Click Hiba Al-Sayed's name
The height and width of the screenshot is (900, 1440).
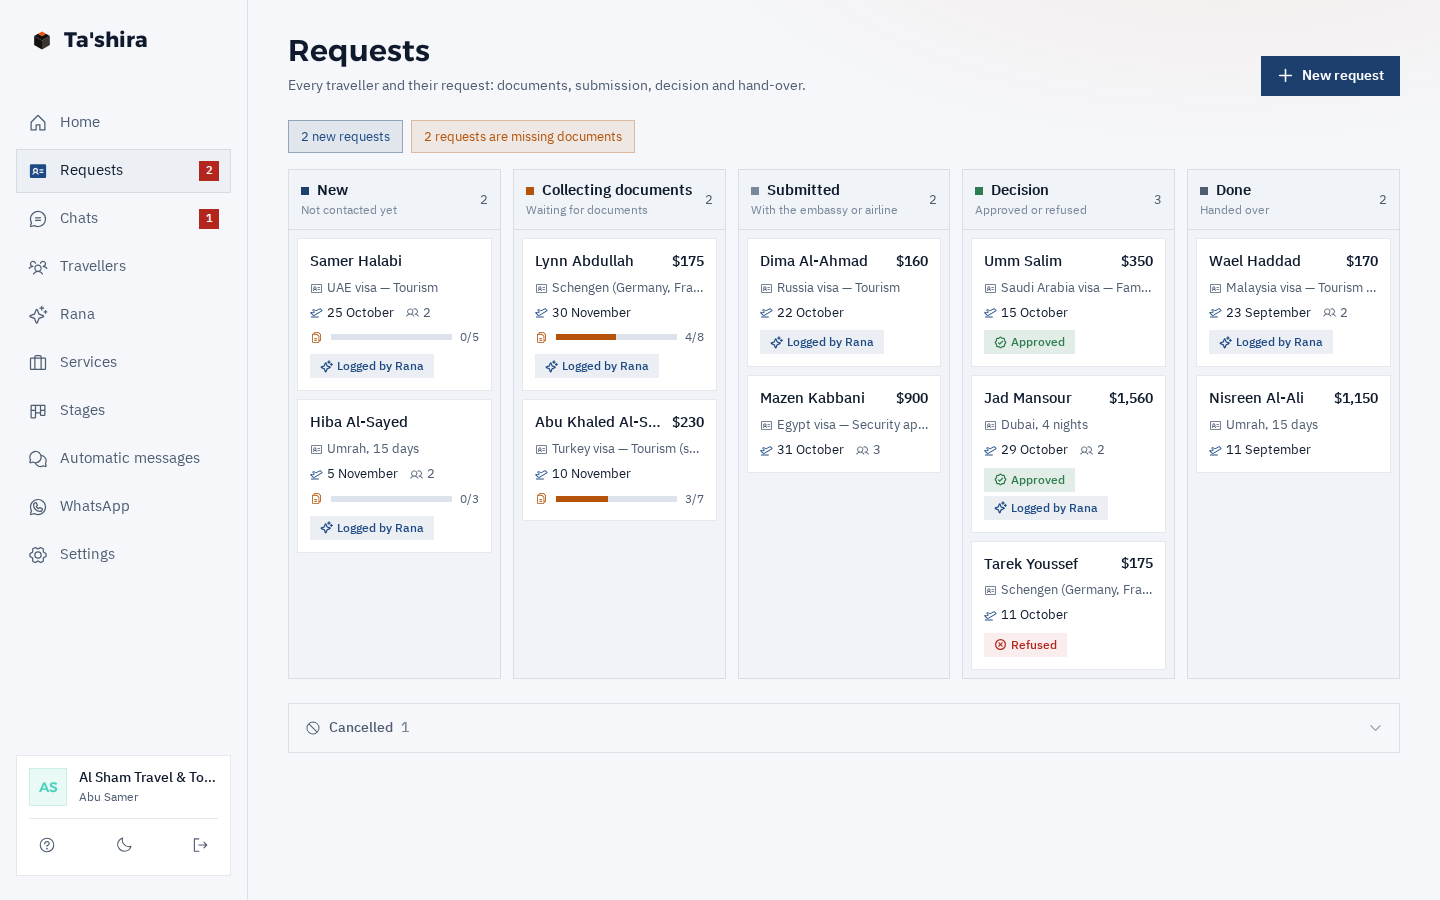359,422
